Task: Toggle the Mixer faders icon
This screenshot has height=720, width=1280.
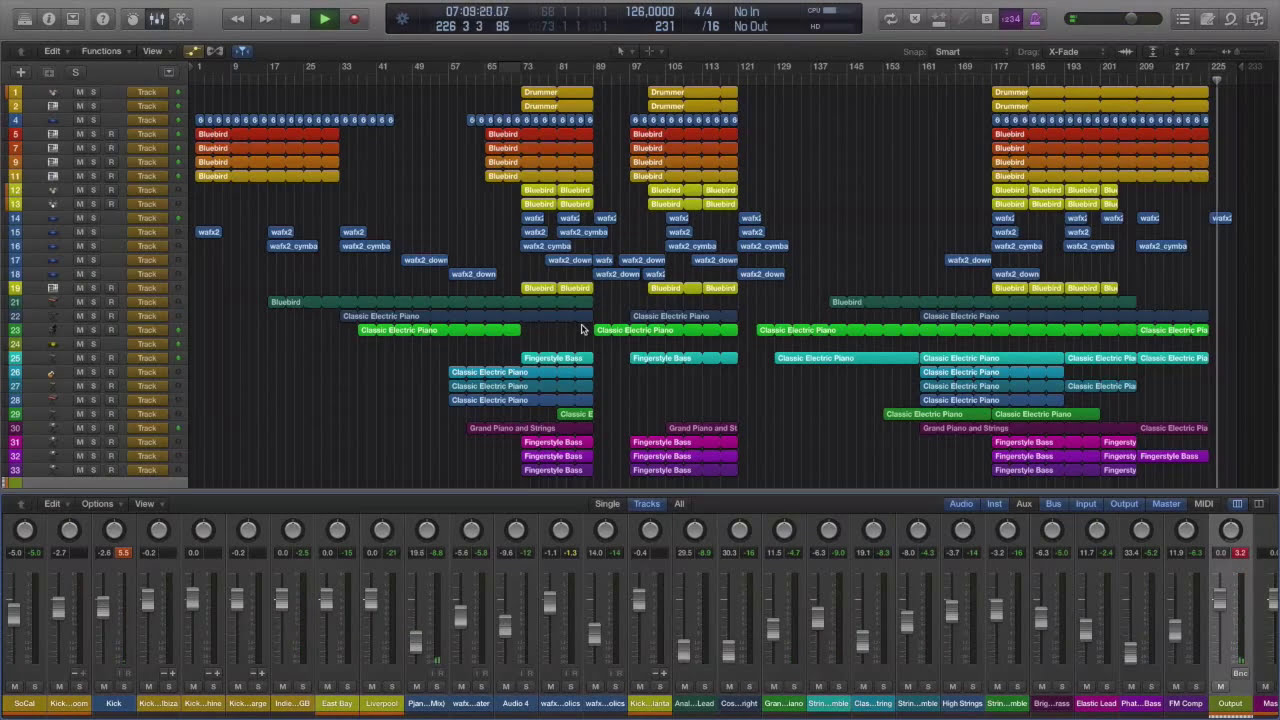Action: [157, 18]
